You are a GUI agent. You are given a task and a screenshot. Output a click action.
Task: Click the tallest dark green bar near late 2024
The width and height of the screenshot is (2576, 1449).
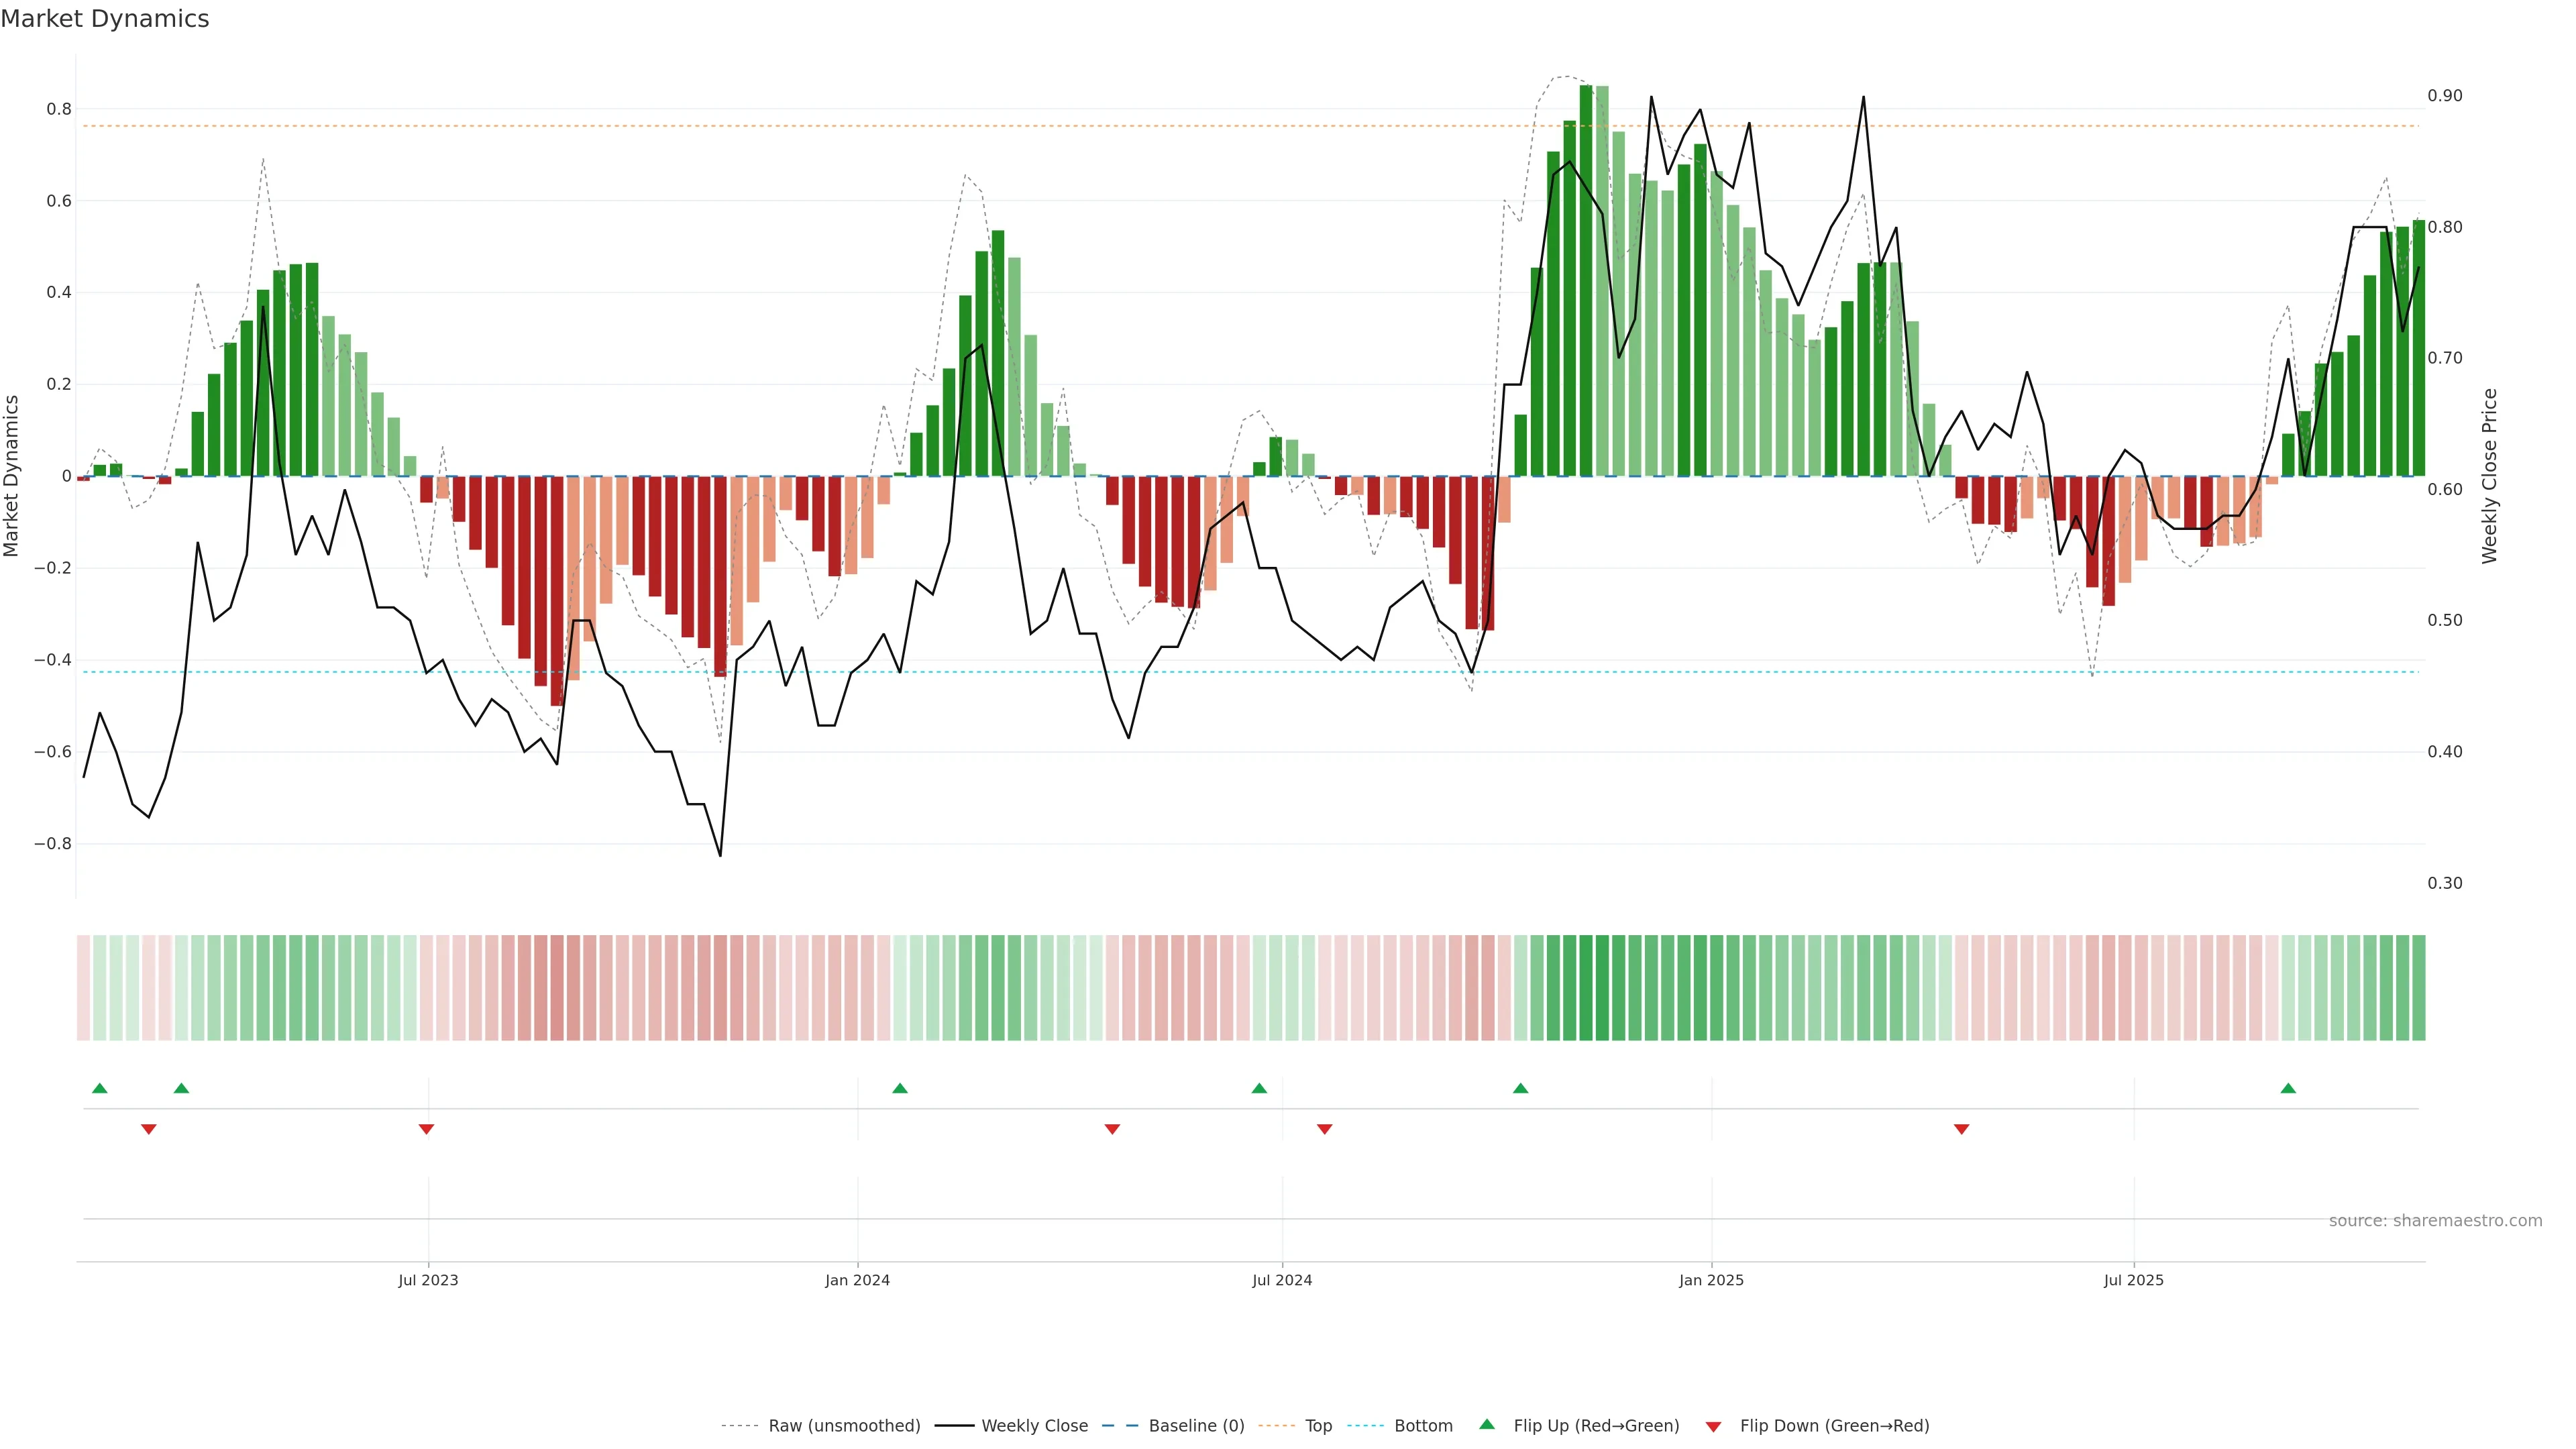[1586, 280]
